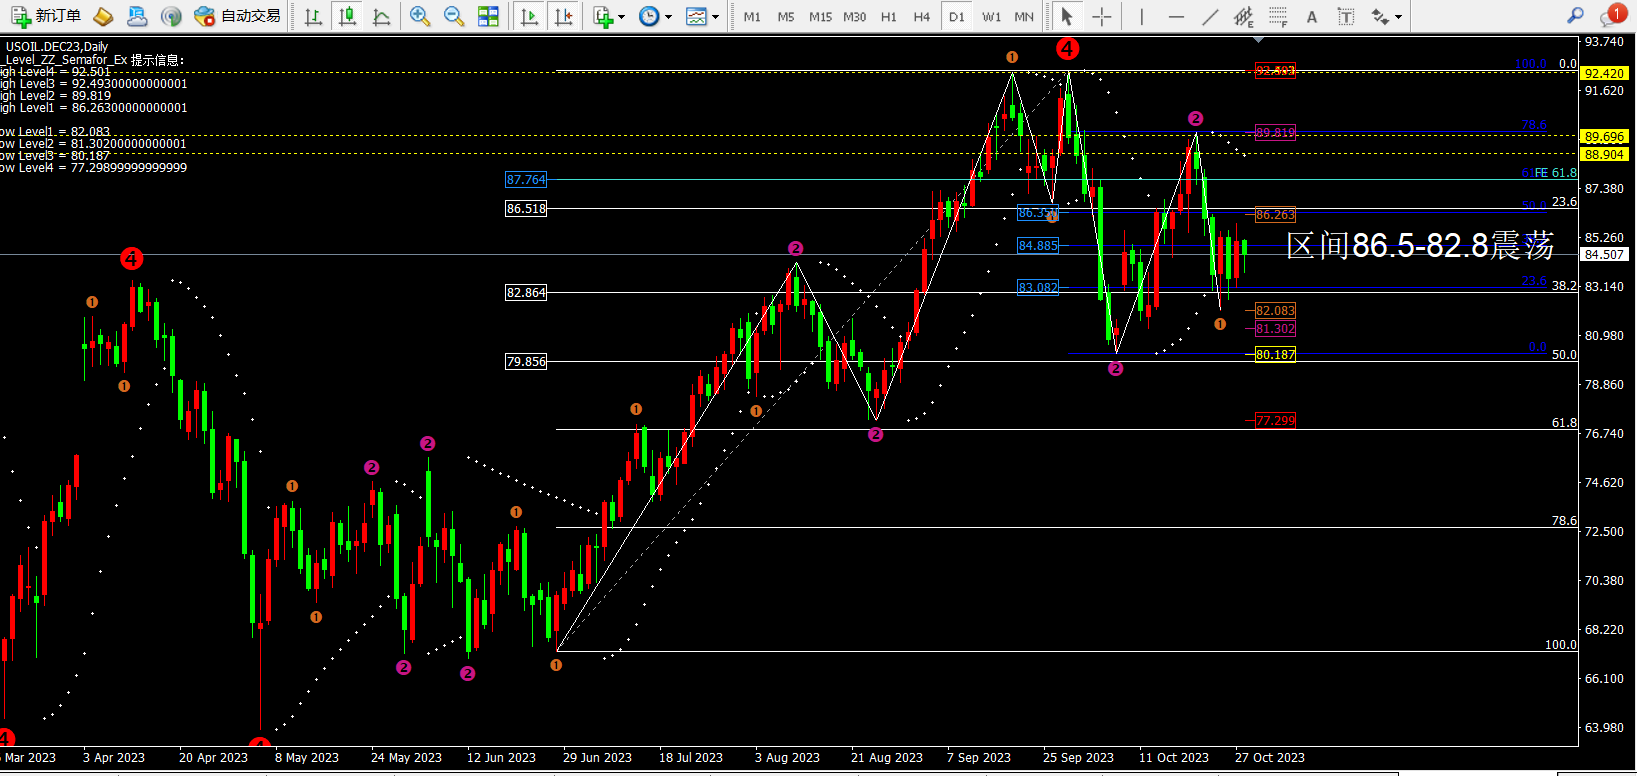Click the 29 Jun 2023 date label
The height and width of the screenshot is (776, 1637).
point(597,758)
